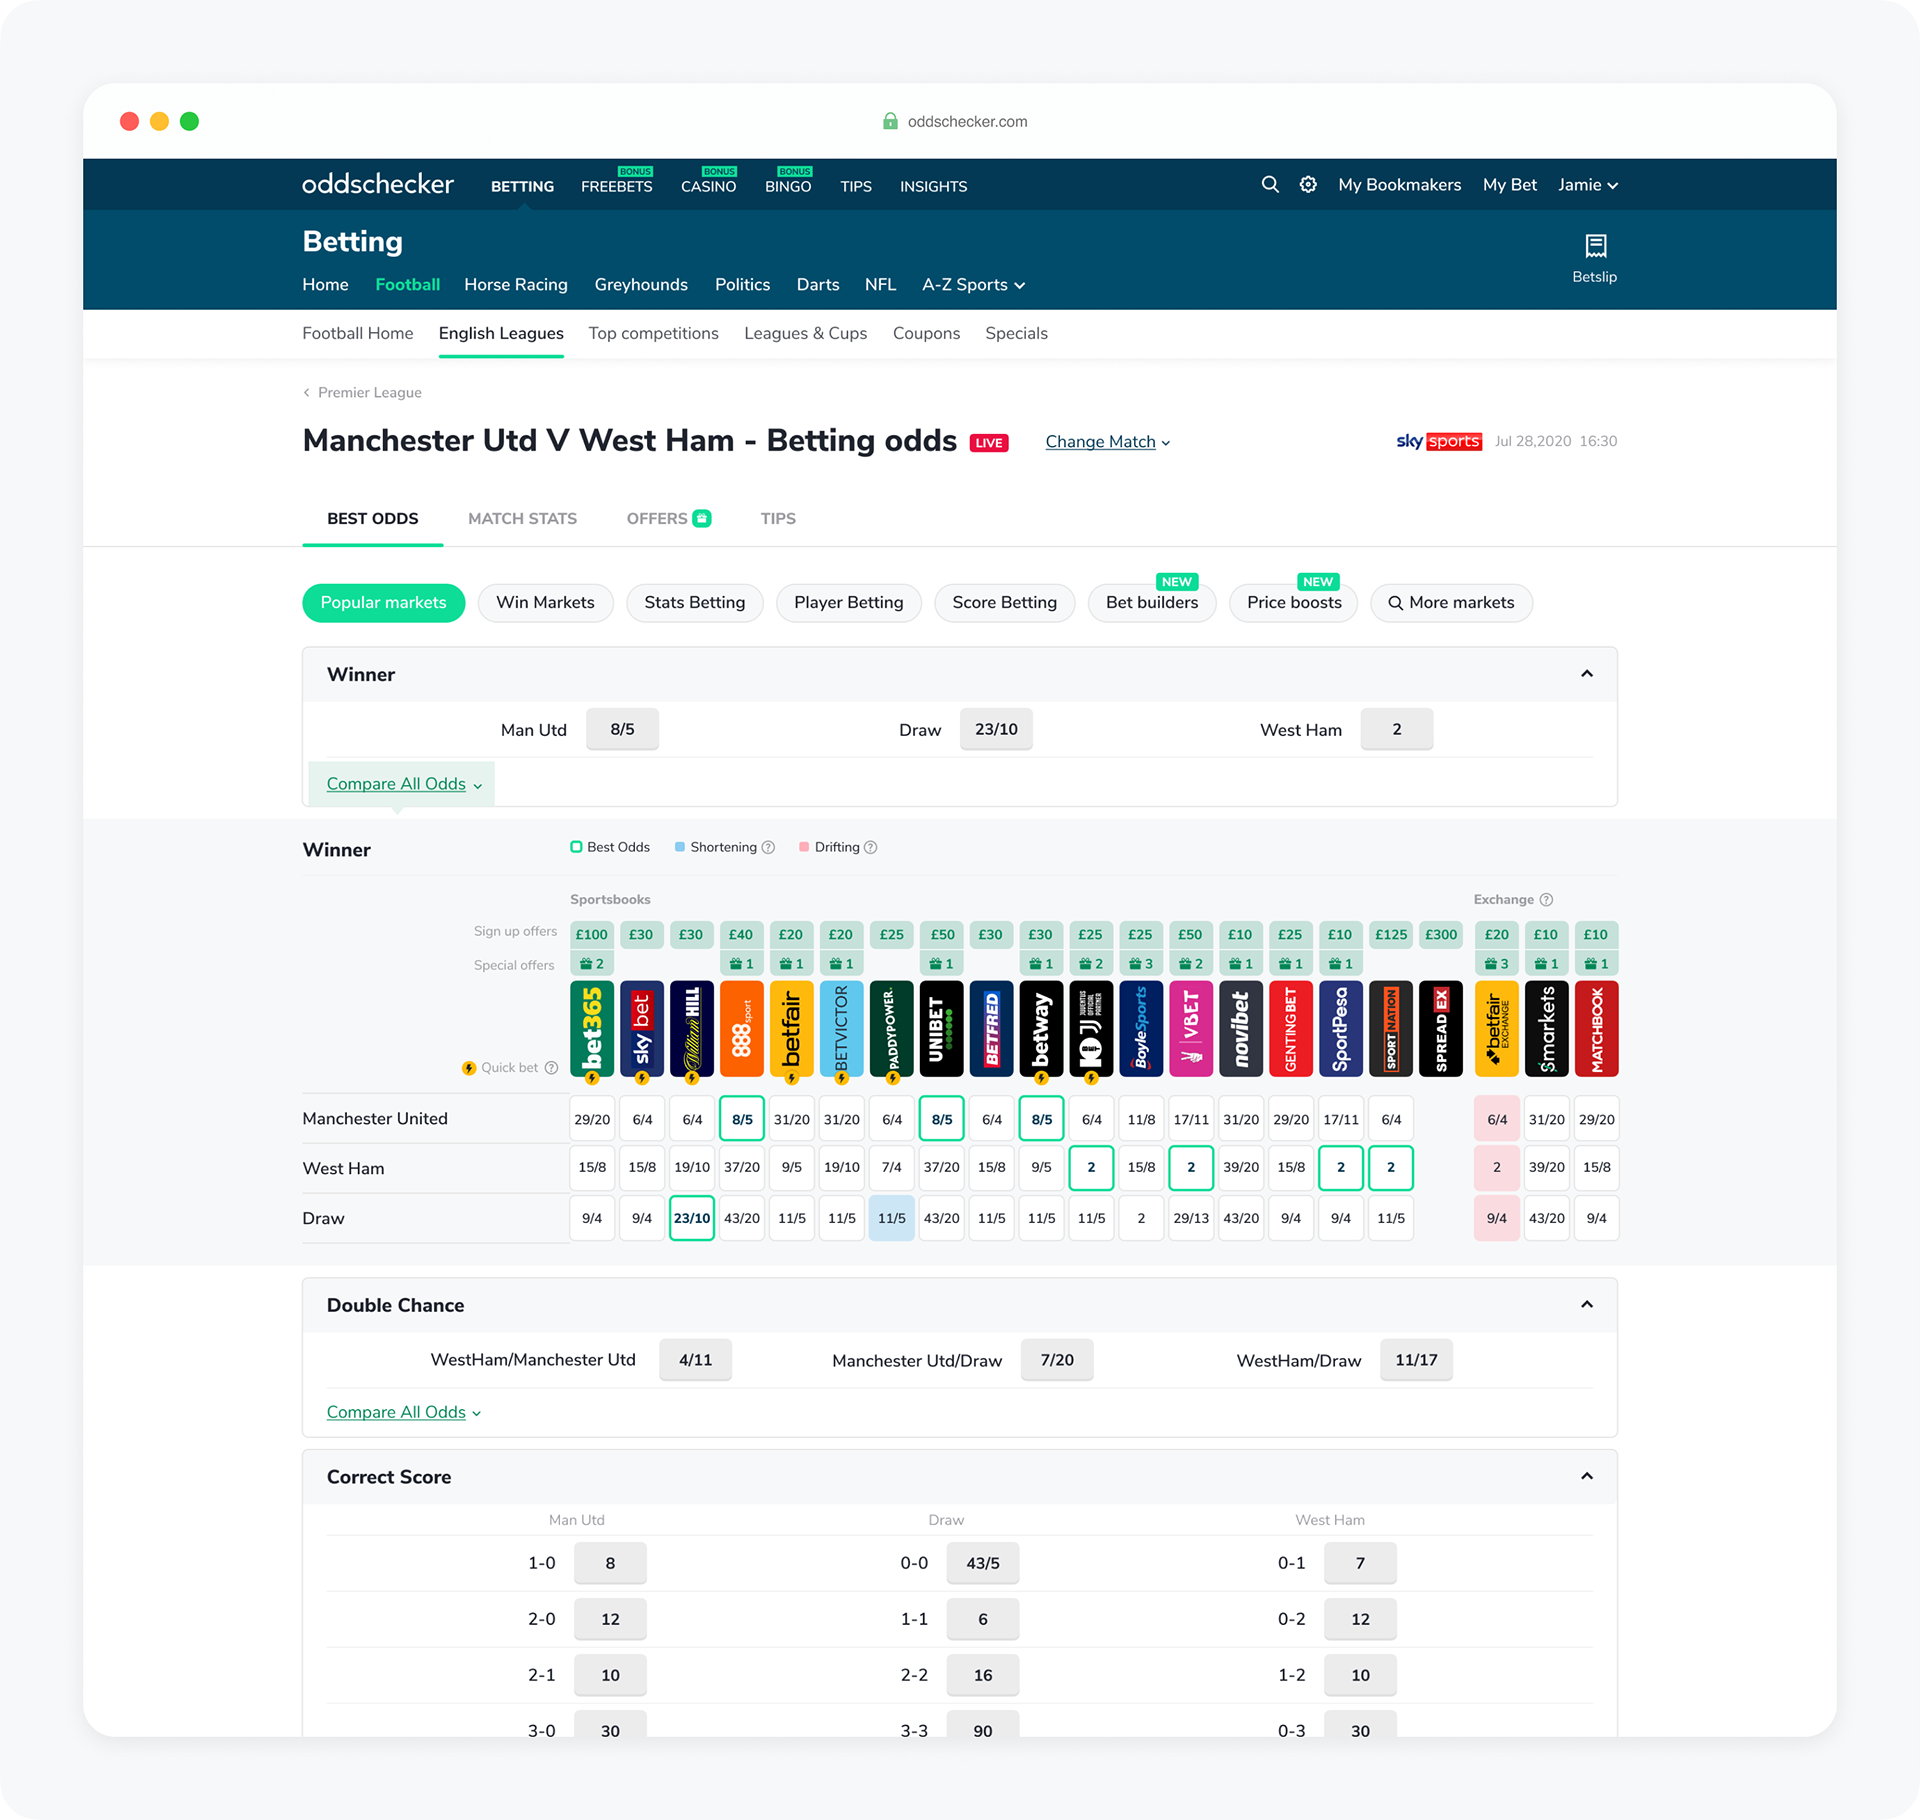Select the Betfred bookmaker logo
Screen dimensions: 1920x1820
991,1028
